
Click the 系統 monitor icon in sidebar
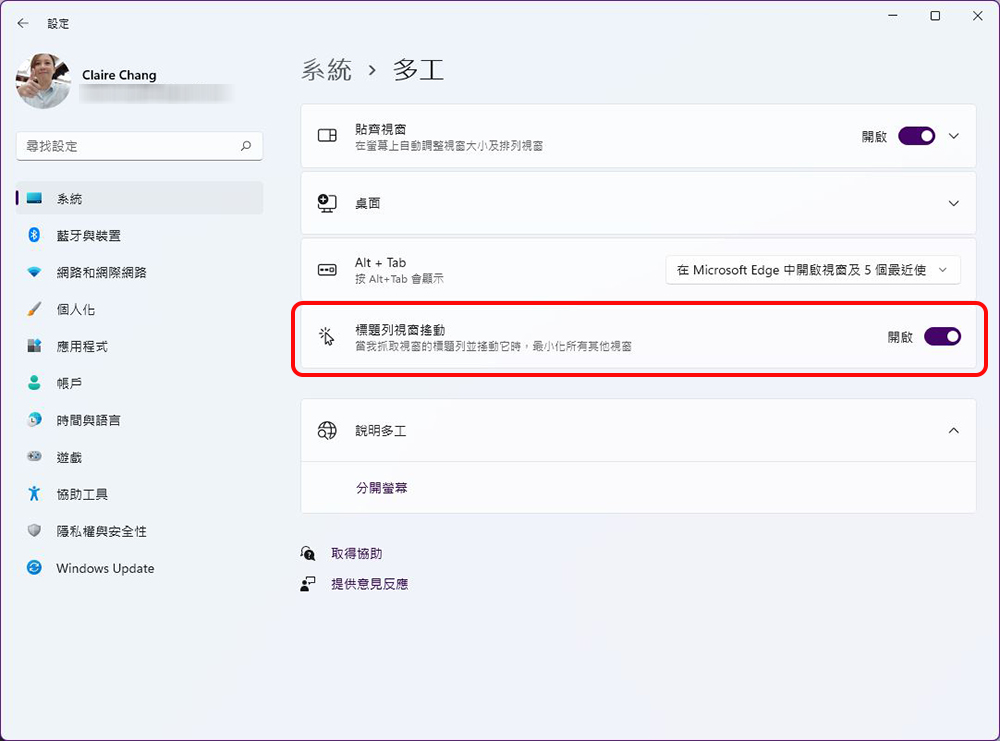tap(34, 198)
